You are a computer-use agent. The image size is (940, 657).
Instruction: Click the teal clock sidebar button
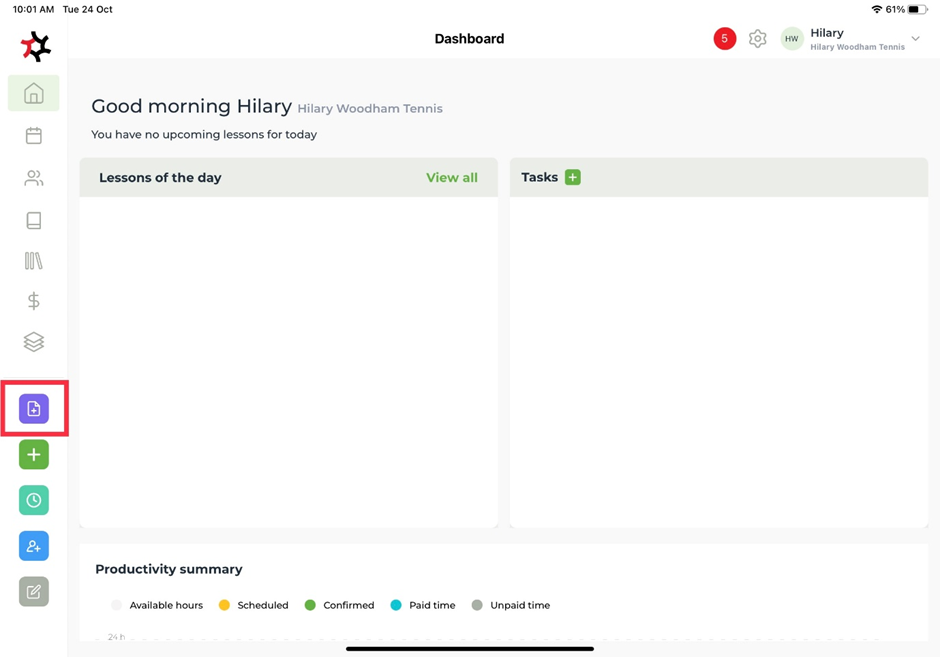pyautogui.click(x=34, y=500)
